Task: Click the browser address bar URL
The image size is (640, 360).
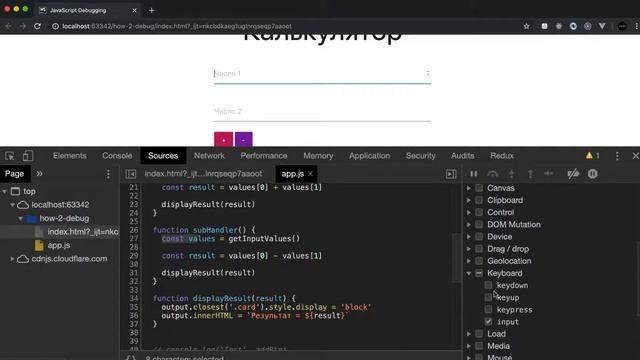Action: click(177, 26)
